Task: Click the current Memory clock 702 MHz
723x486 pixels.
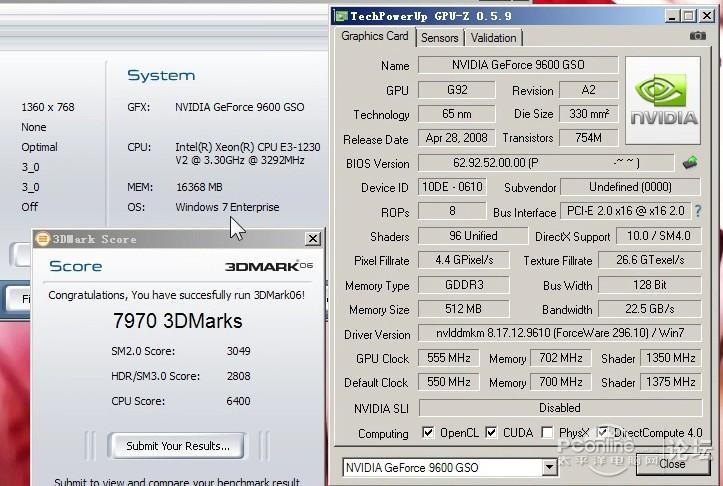Action: pos(561,358)
